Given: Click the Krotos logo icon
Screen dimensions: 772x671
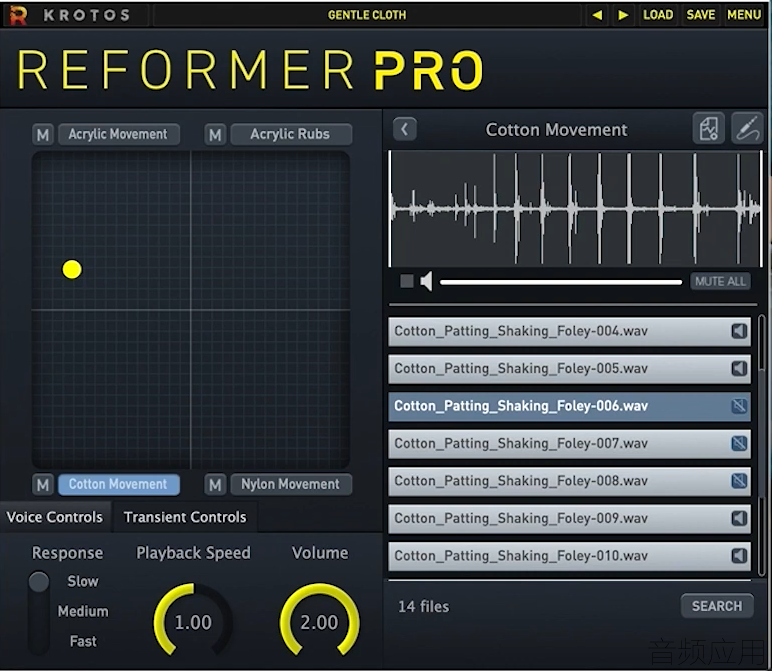Looking at the screenshot, I should [18, 15].
